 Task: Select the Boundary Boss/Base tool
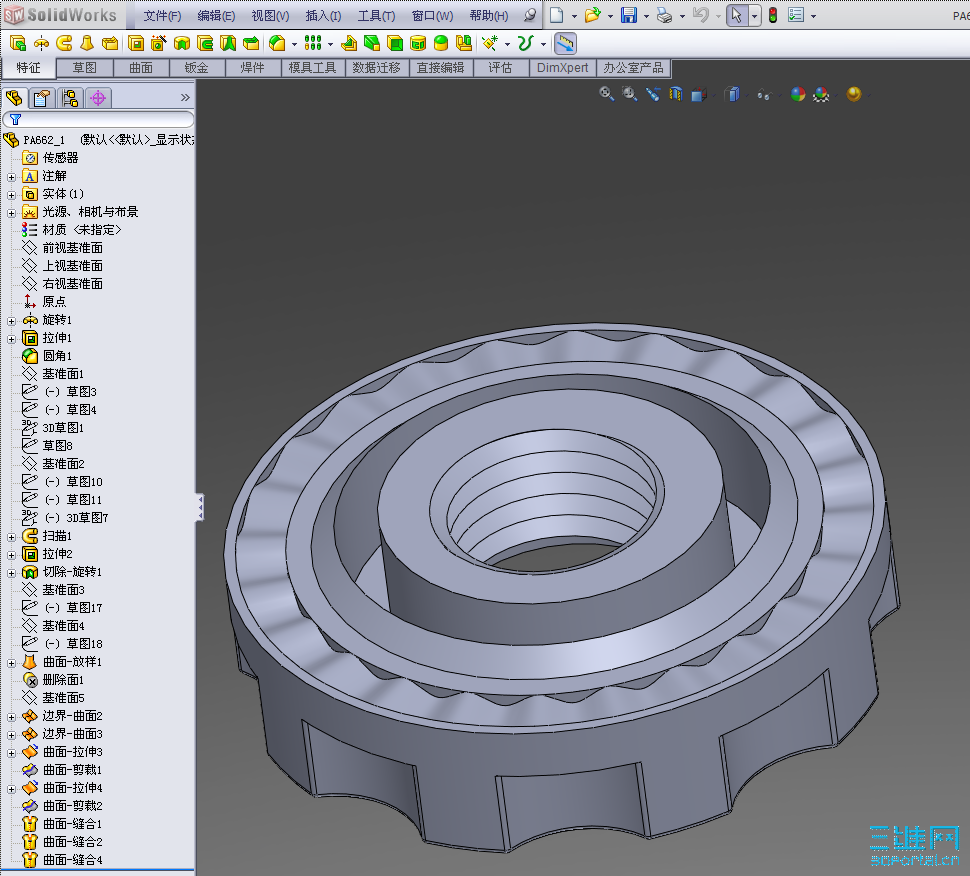click(x=110, y=43)
